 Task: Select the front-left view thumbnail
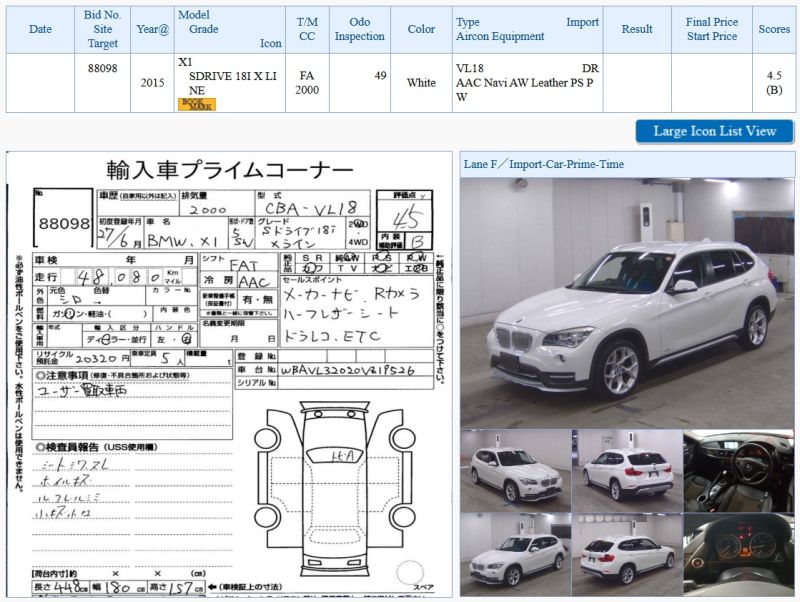pos(515,470)
